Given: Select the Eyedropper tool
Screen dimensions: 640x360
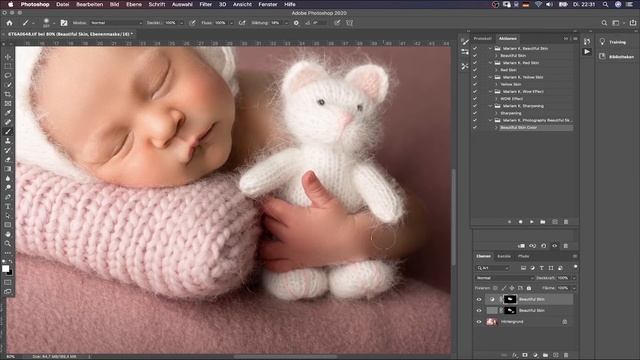Looking at the screenshot, I should tap(8, 113).
